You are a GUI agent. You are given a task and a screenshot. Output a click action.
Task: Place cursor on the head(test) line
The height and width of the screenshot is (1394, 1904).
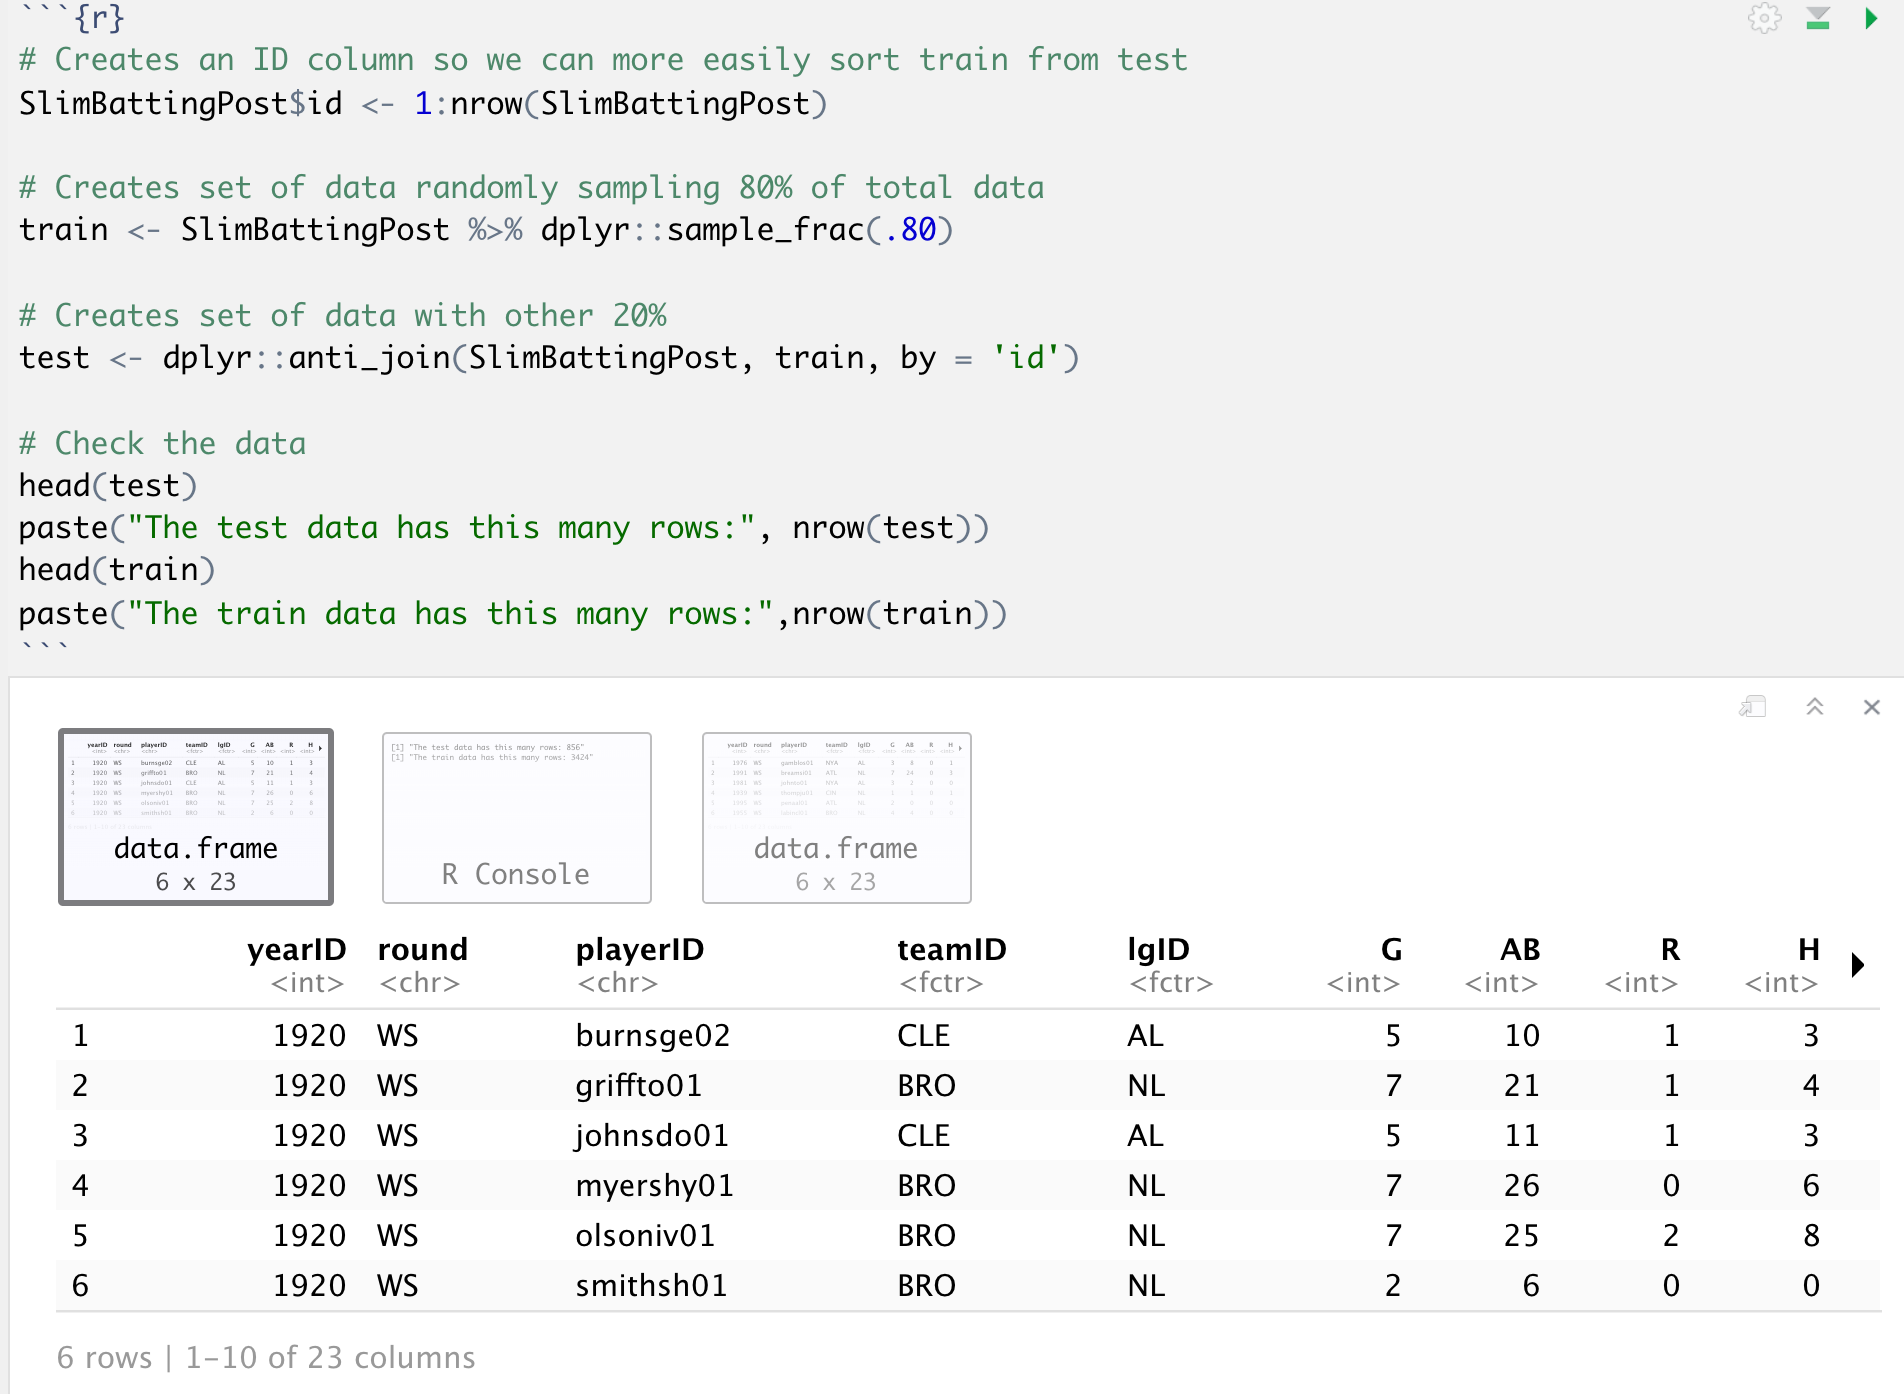108,486
